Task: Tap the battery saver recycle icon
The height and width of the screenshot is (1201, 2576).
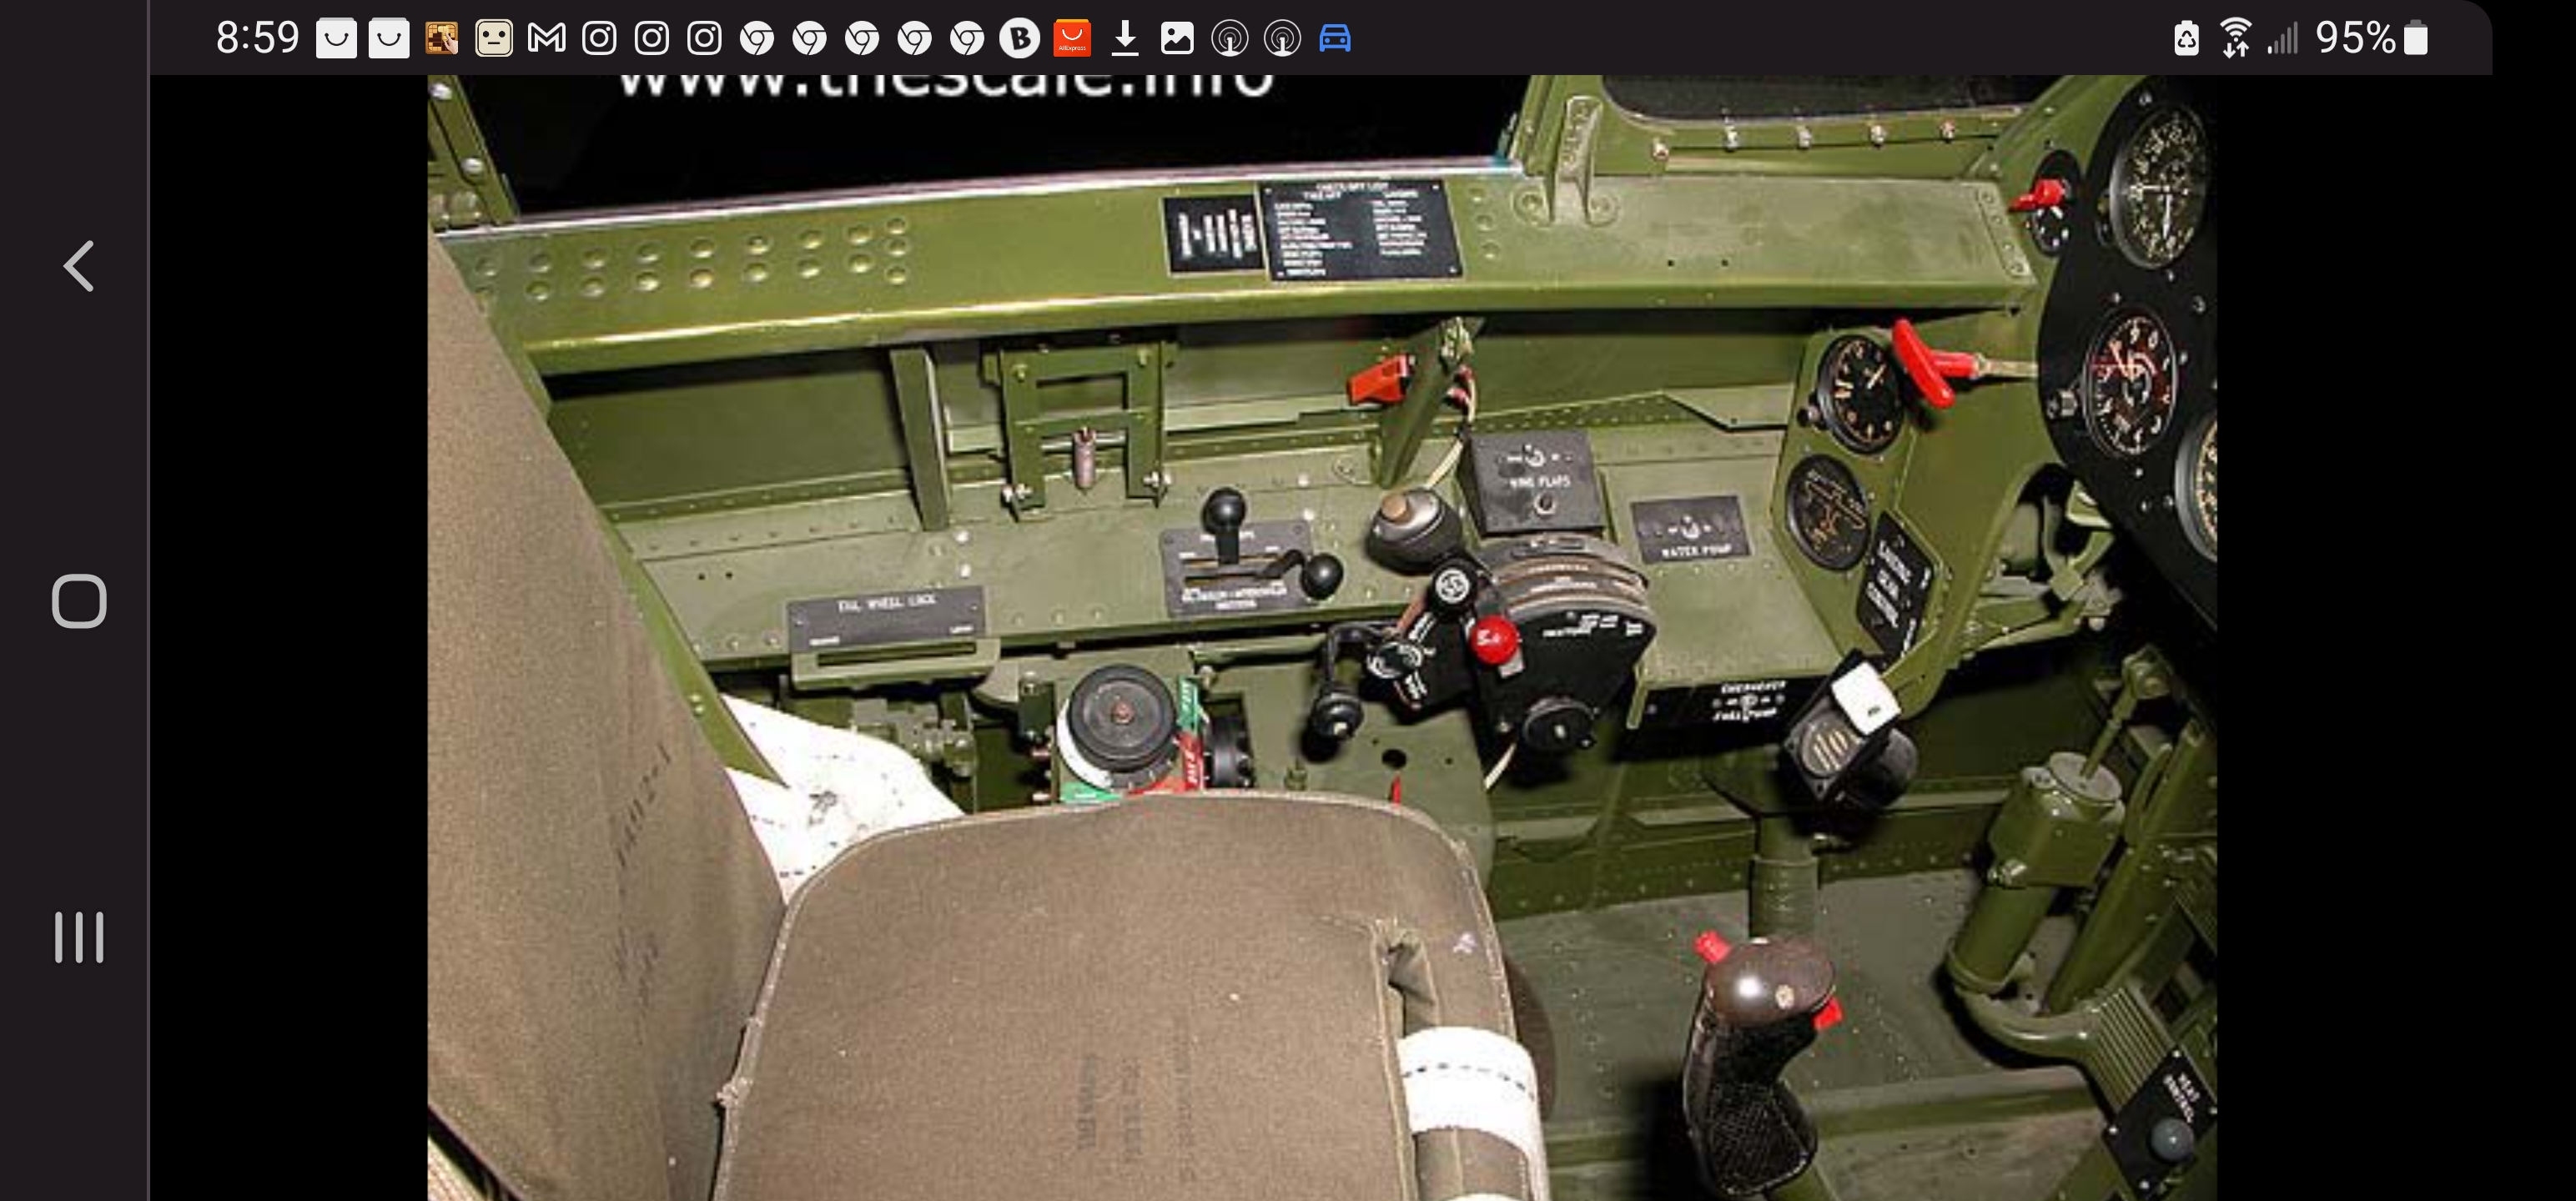Action: click(2186, 39)
